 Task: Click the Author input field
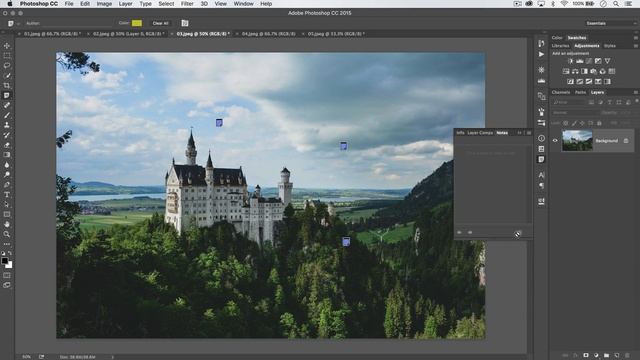point(76,23)
